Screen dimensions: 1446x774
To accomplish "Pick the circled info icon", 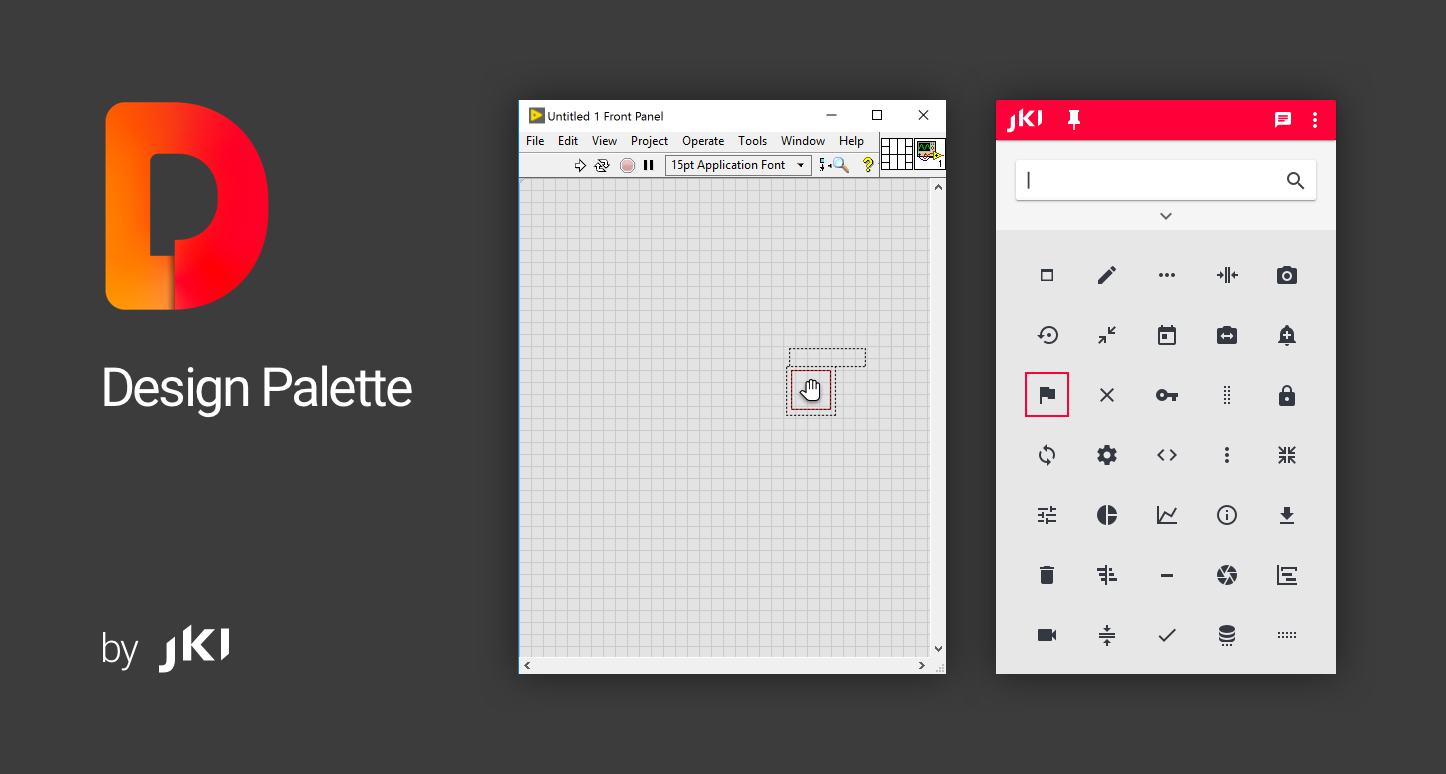I will [1227, 515].
